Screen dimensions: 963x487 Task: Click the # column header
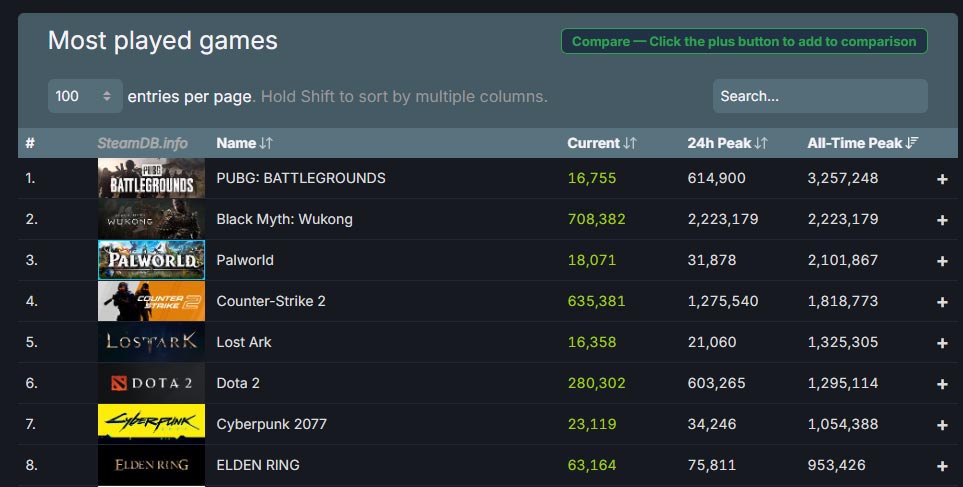(30, 143)
